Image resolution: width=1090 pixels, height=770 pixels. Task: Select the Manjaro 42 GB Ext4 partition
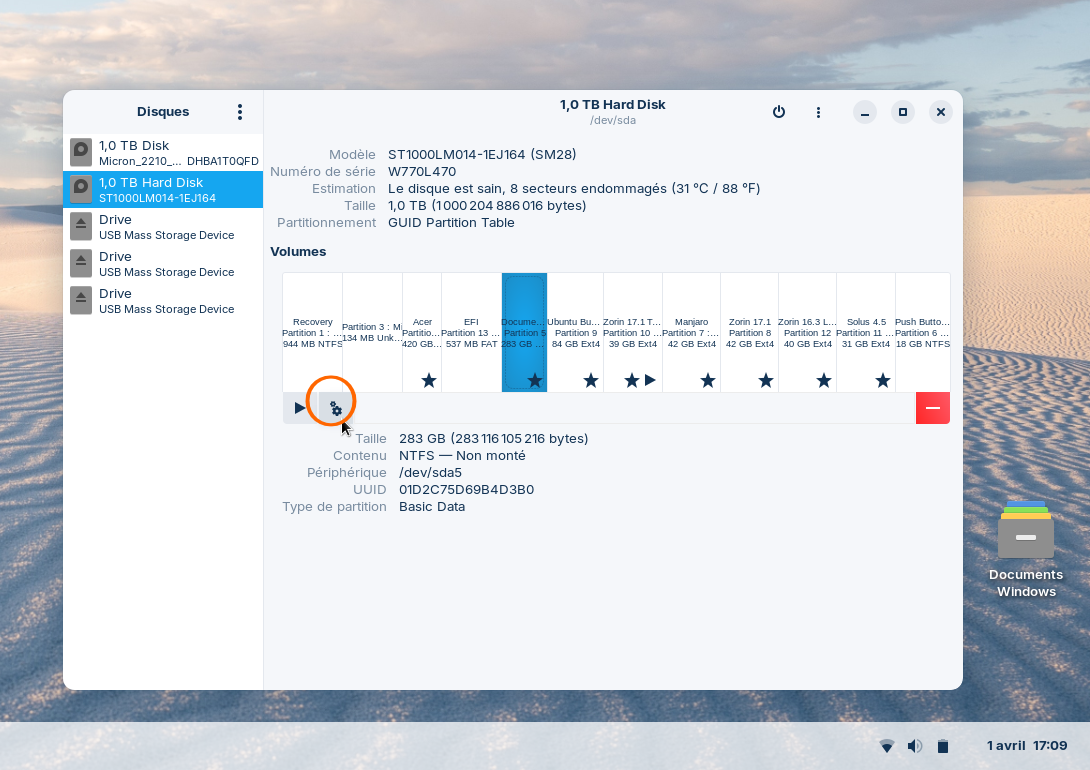(691, 332)
